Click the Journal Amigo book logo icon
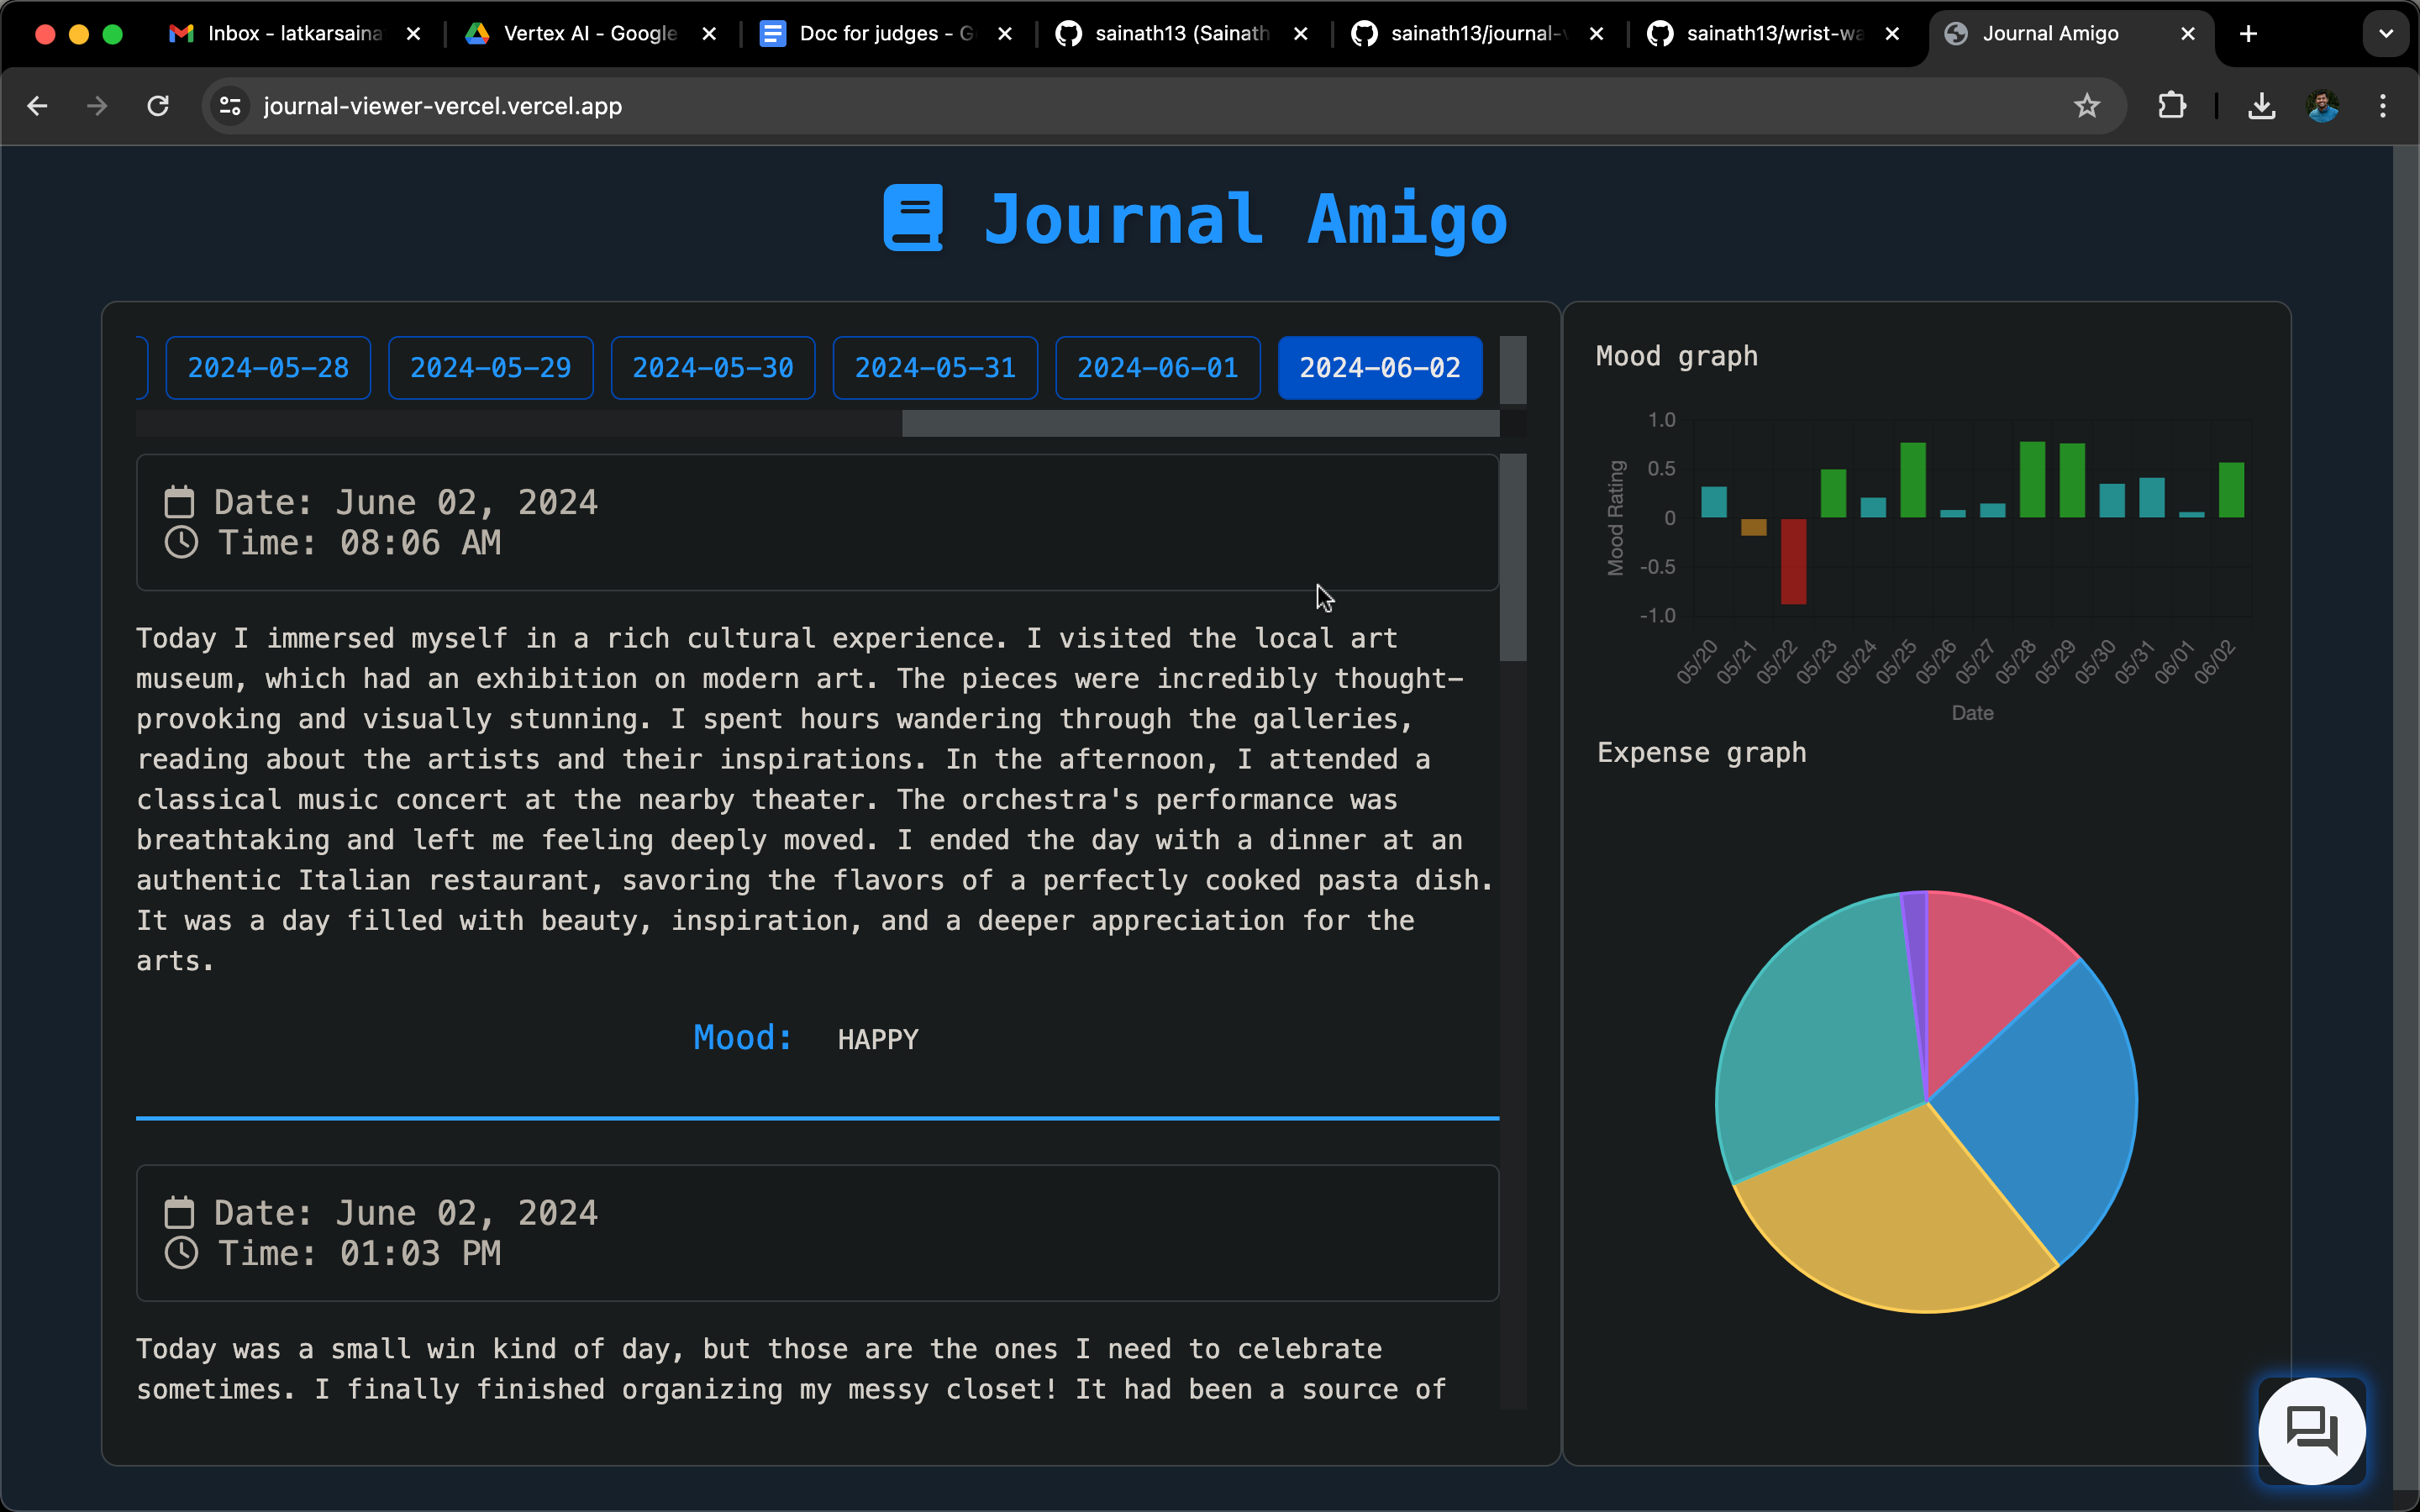The image size is (2420, 1512). point(913,218)
